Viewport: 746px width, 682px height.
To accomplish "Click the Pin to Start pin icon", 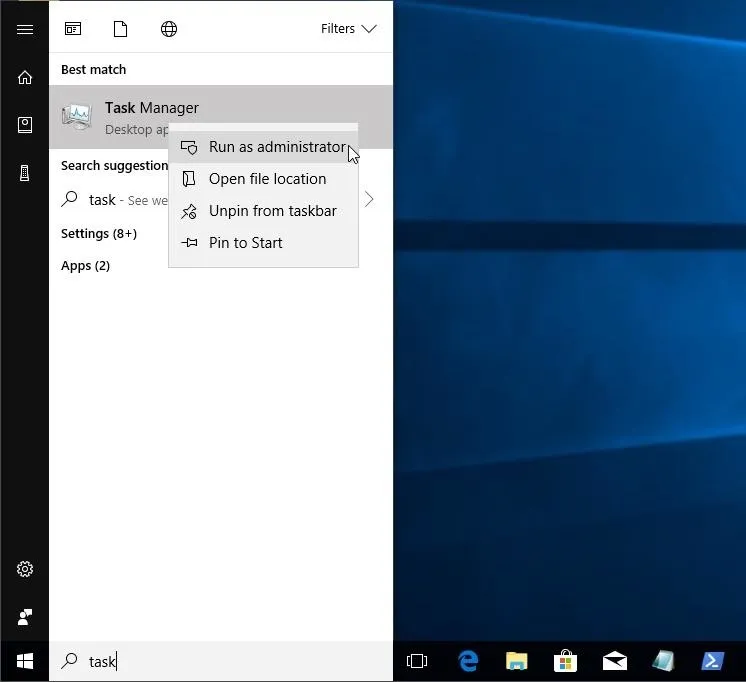I will click(x=189, y=243).
